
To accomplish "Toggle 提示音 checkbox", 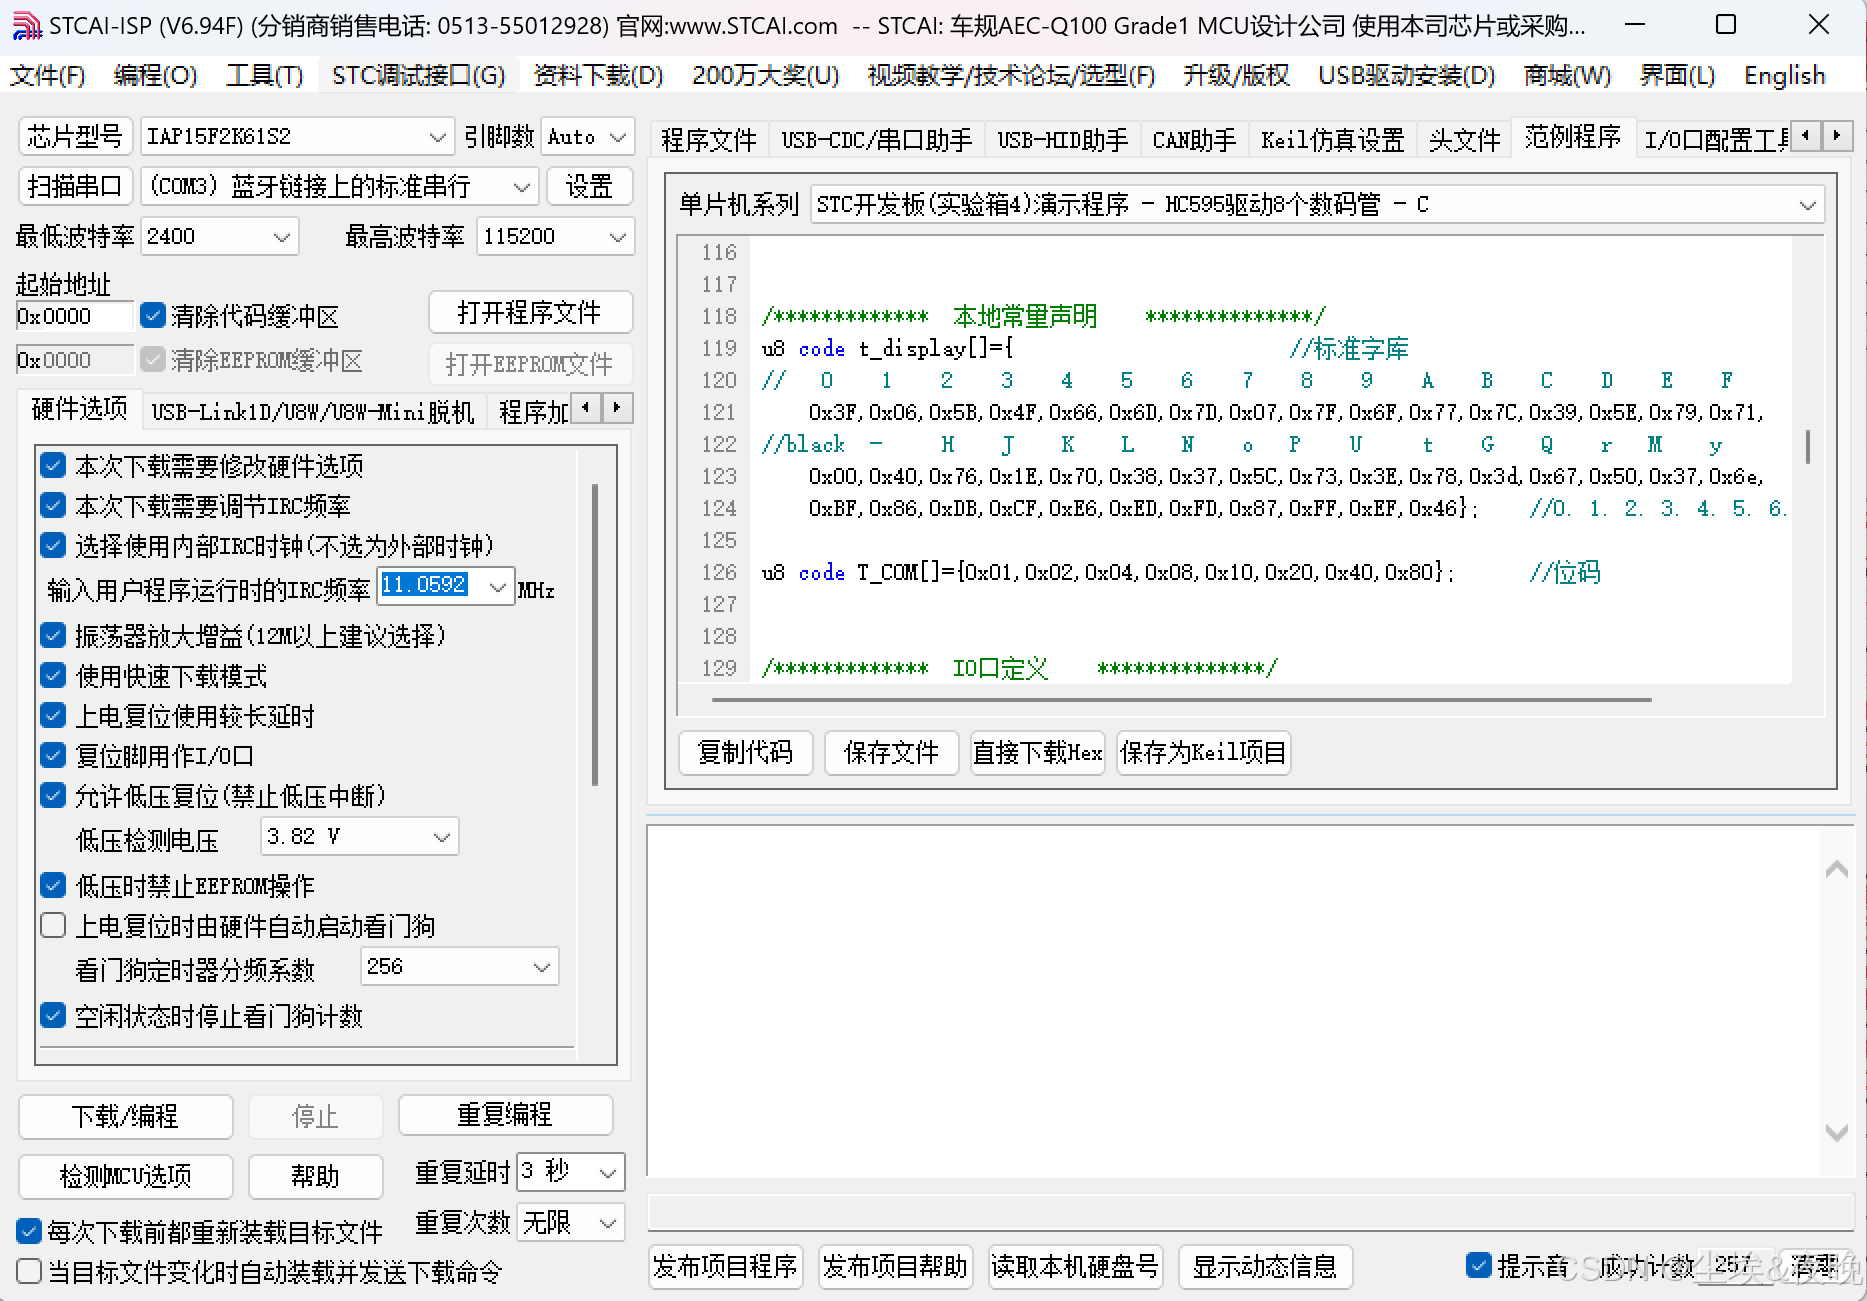I will [1479, 1265].
